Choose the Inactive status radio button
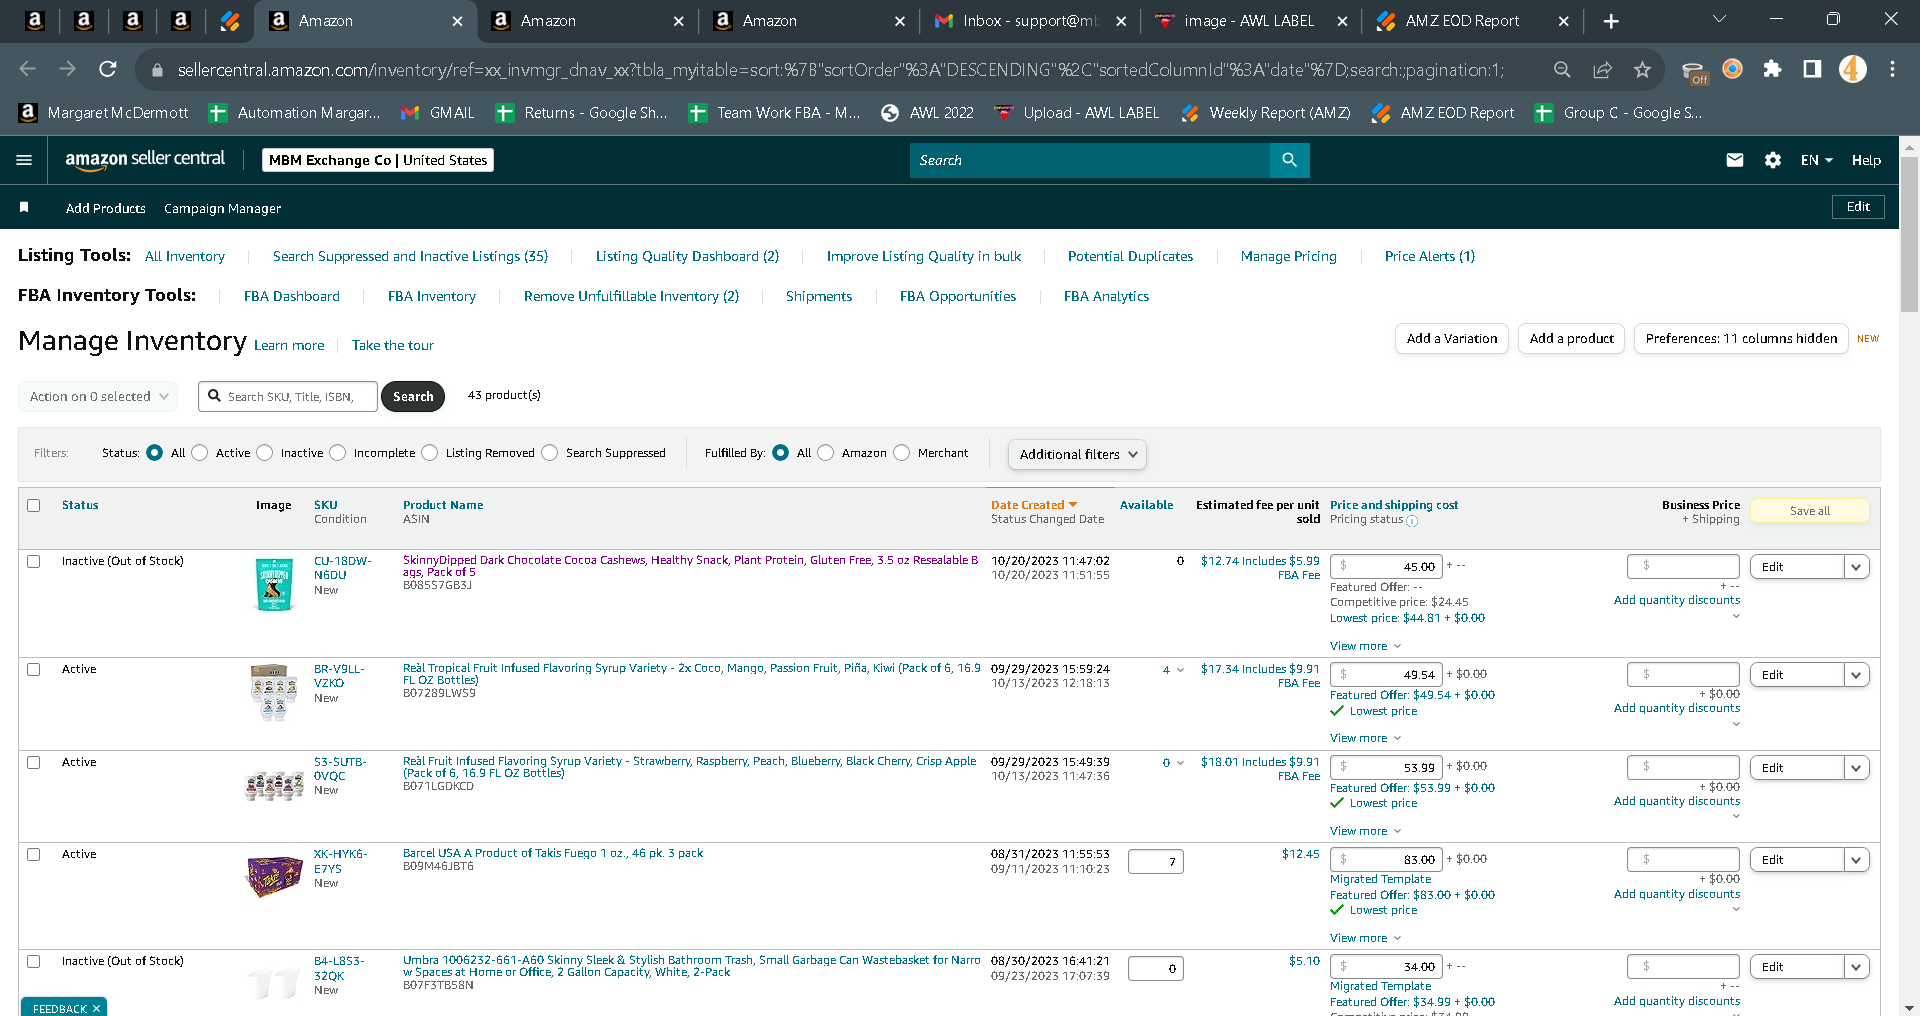The image size is (1920, 1016). click(x=265, y=453)
